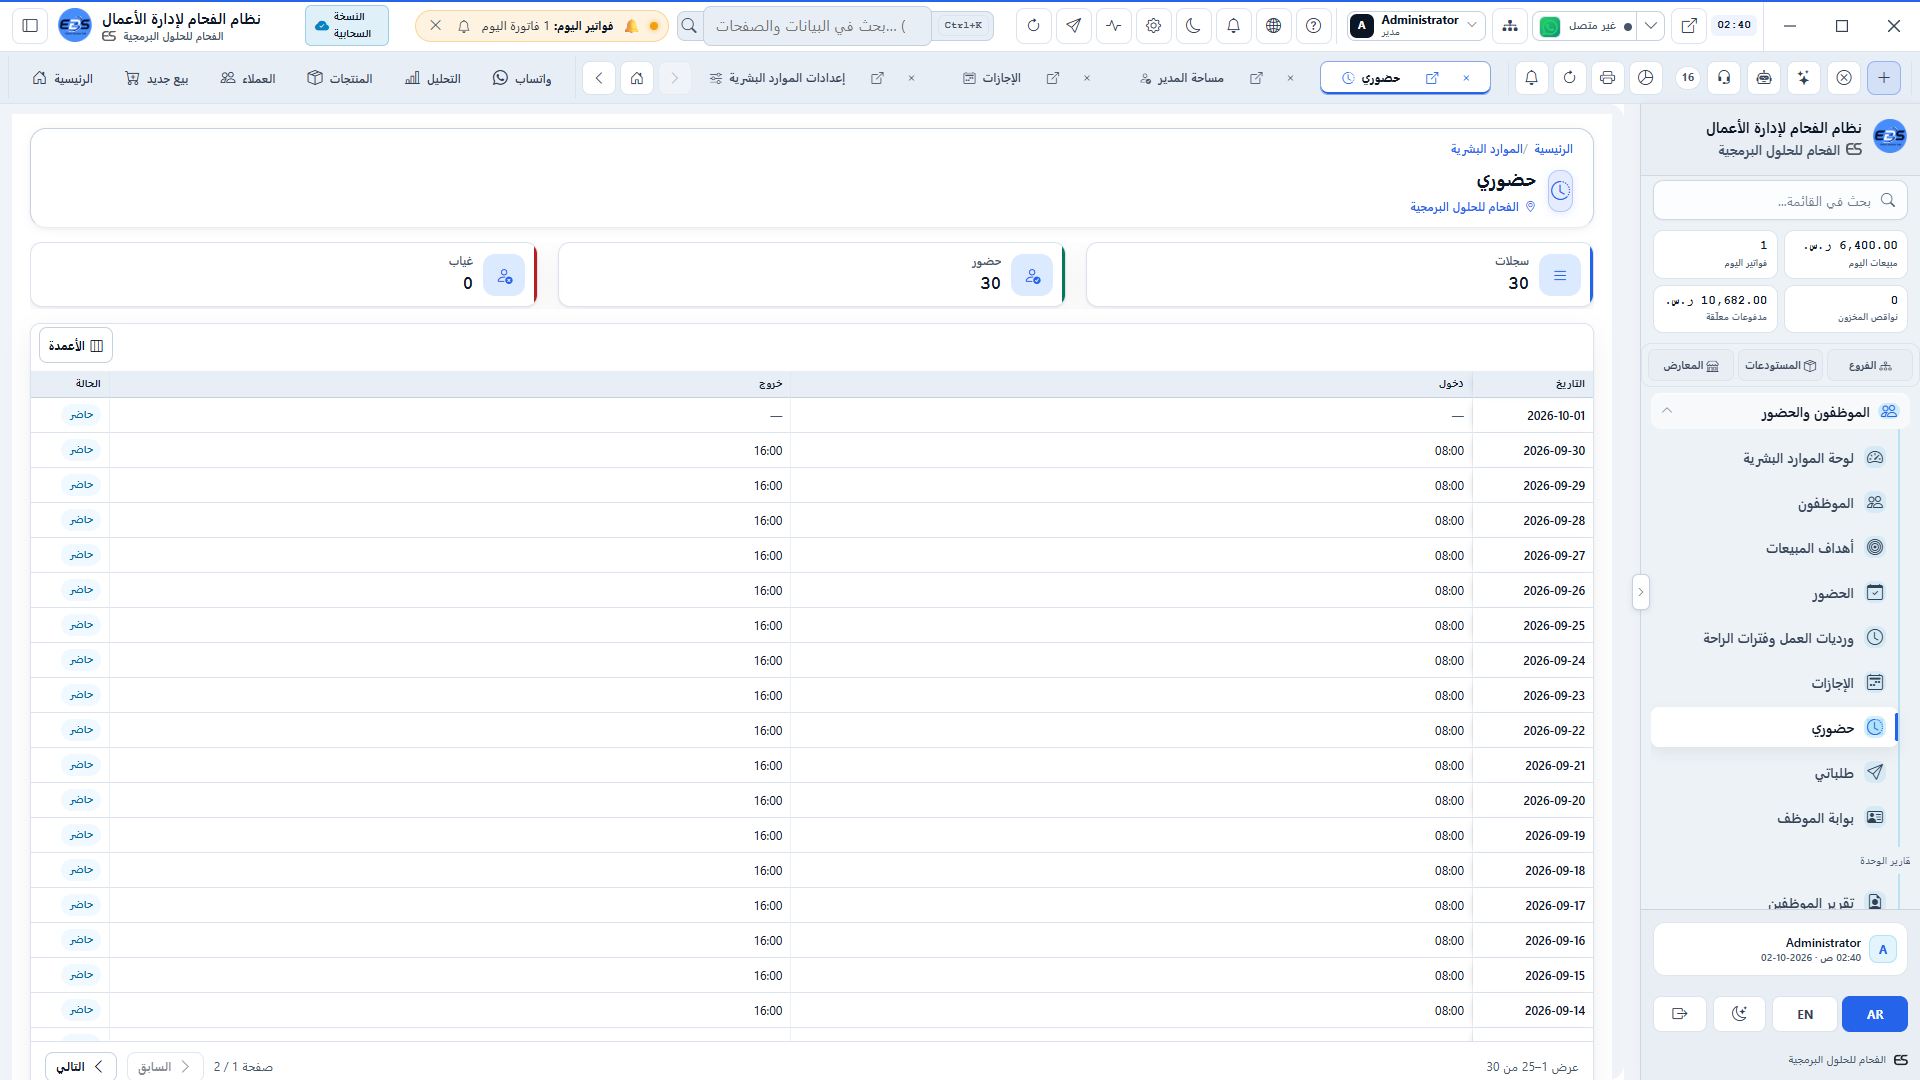Click the print icon in the tab toolbar
Viewport: 1920px width, 1080px height.
[1607, 78]
